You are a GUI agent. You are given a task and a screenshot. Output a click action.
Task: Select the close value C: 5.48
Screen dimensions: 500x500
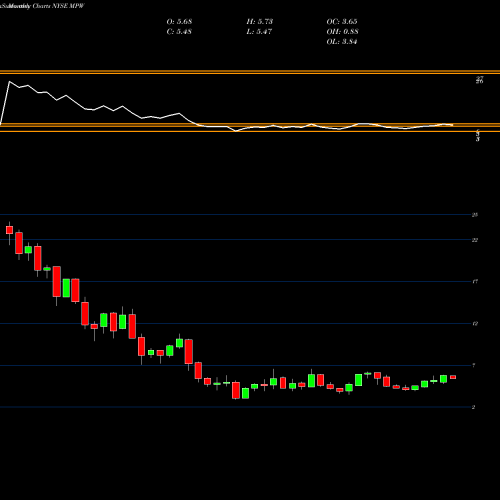(179, 32)
